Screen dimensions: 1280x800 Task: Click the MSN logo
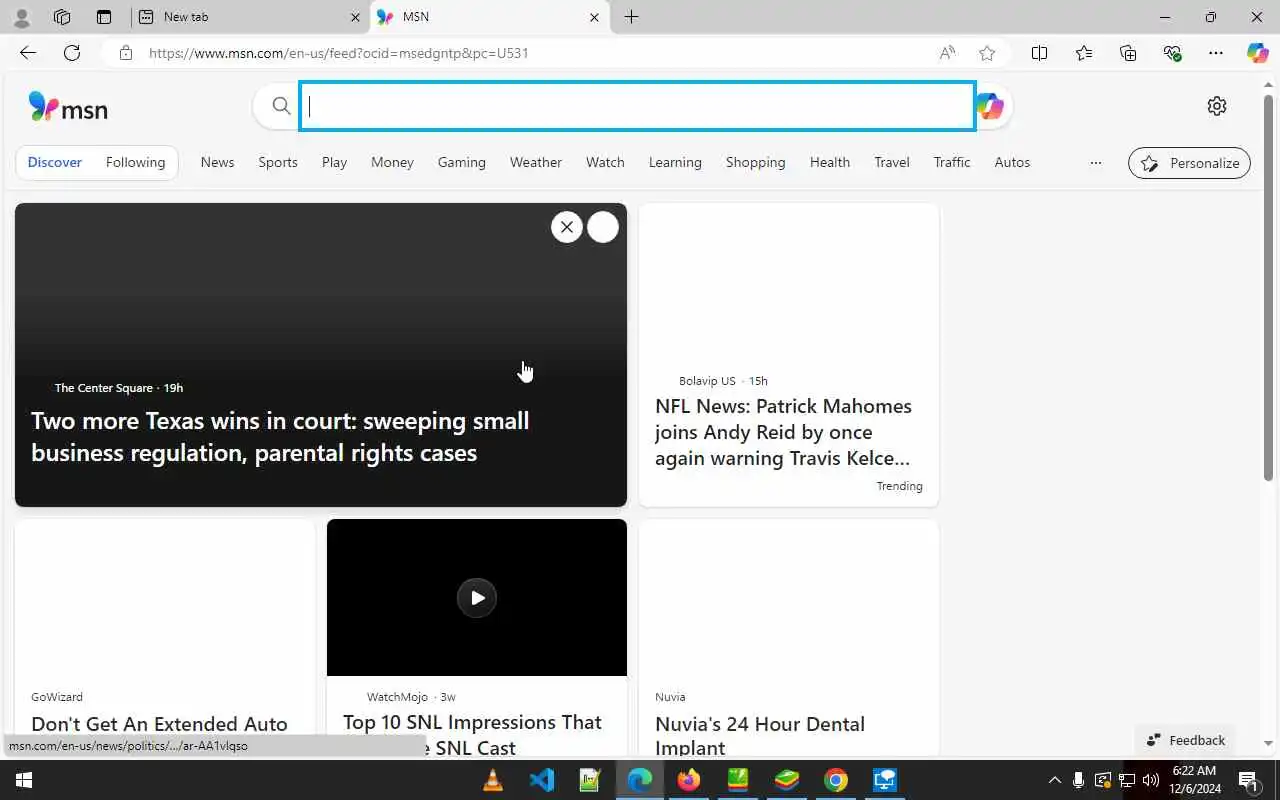click(x=68, y=107)
